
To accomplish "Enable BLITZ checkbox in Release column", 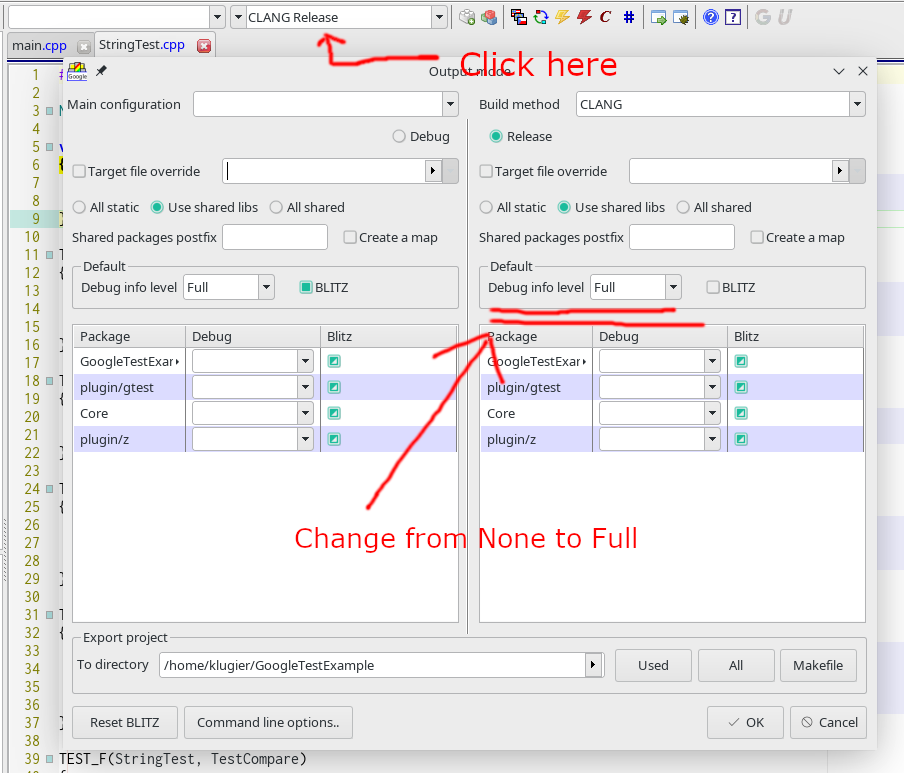I will (x=713, y=287).
